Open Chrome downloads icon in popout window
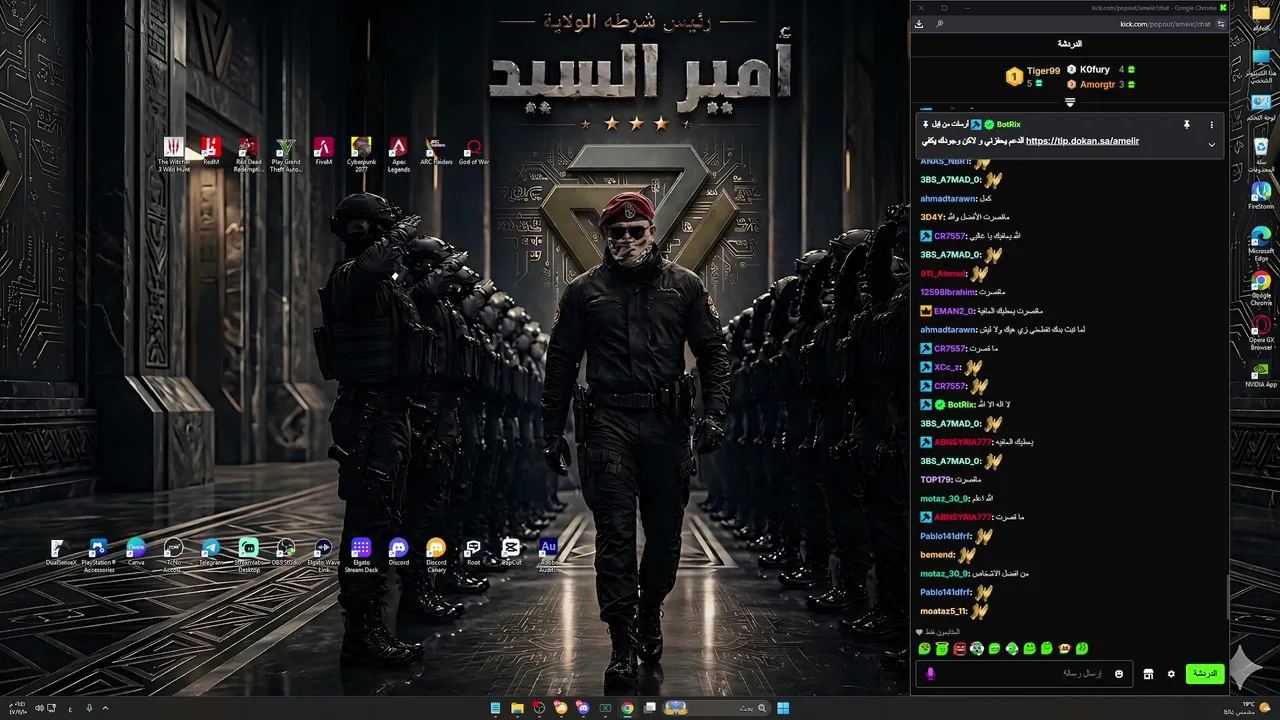Image resolution: width=1280 pixels, height=720 pixels. [919, 24]
